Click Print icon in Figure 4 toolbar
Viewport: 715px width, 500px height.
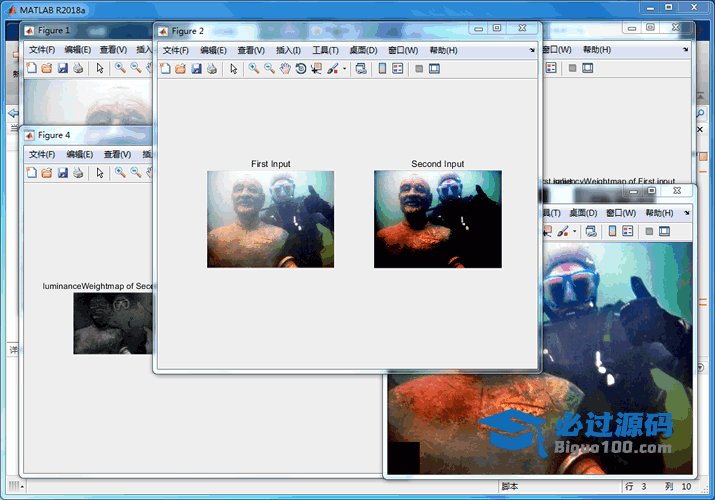(x=78, y=173)
